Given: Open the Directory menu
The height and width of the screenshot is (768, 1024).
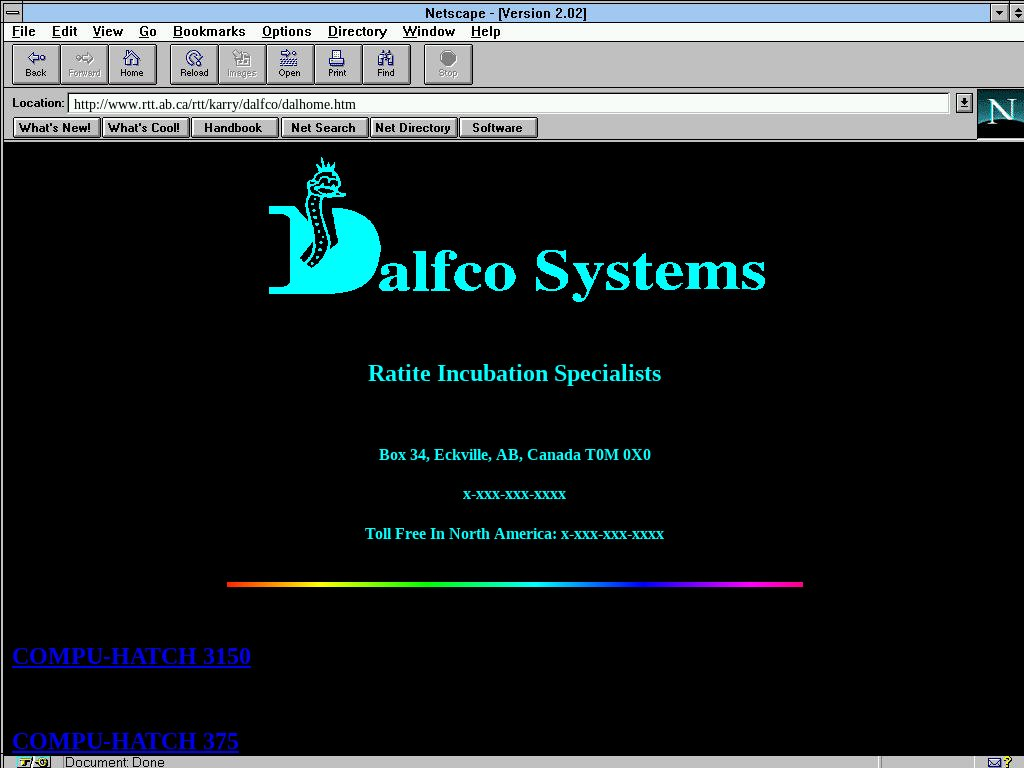Looking at the screenshot, I should (357, 32).
